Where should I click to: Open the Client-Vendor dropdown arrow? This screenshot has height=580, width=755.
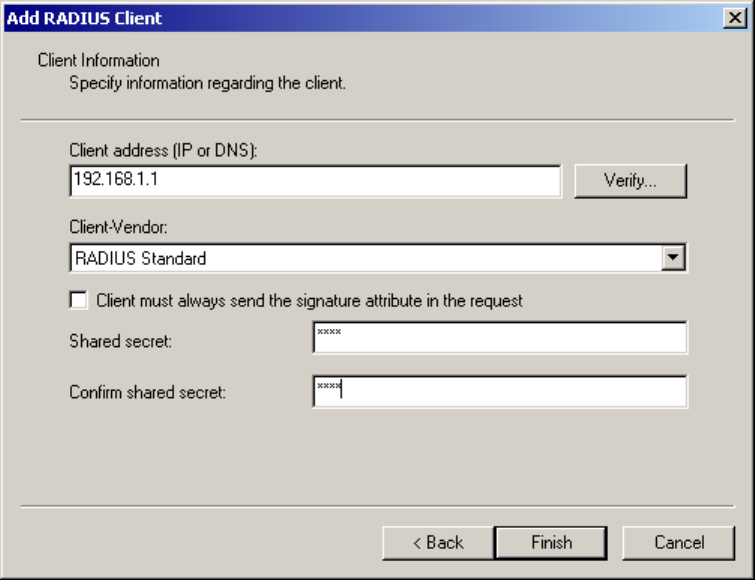673,258
